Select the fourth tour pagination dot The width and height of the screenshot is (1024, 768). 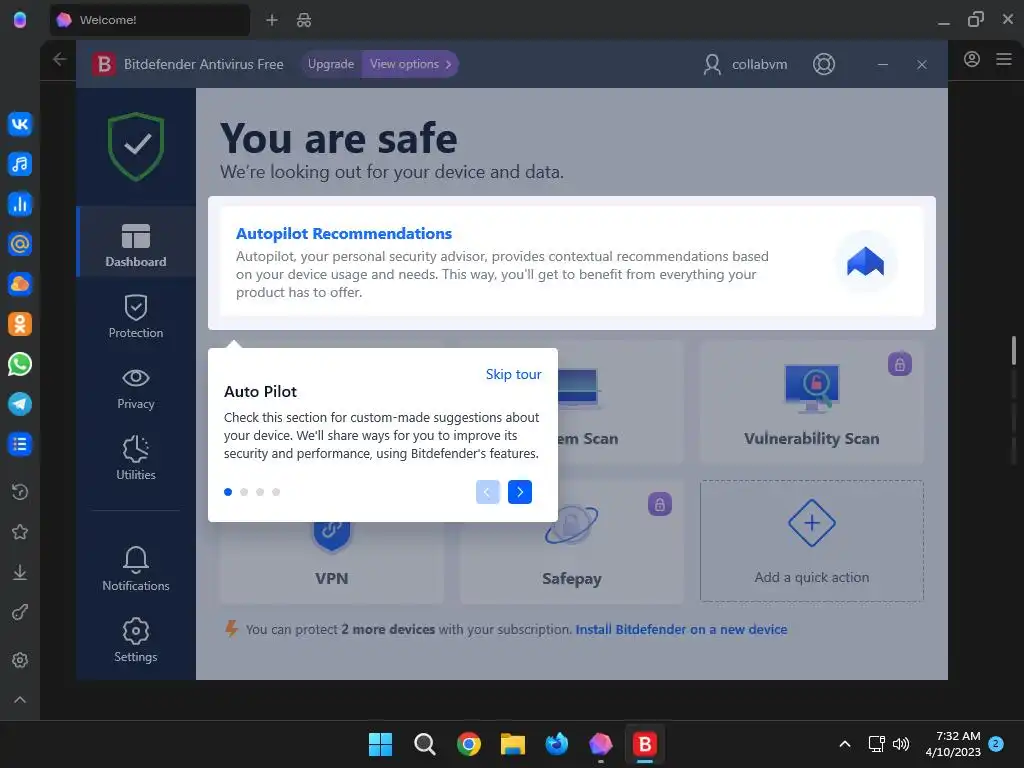[276, 492]
